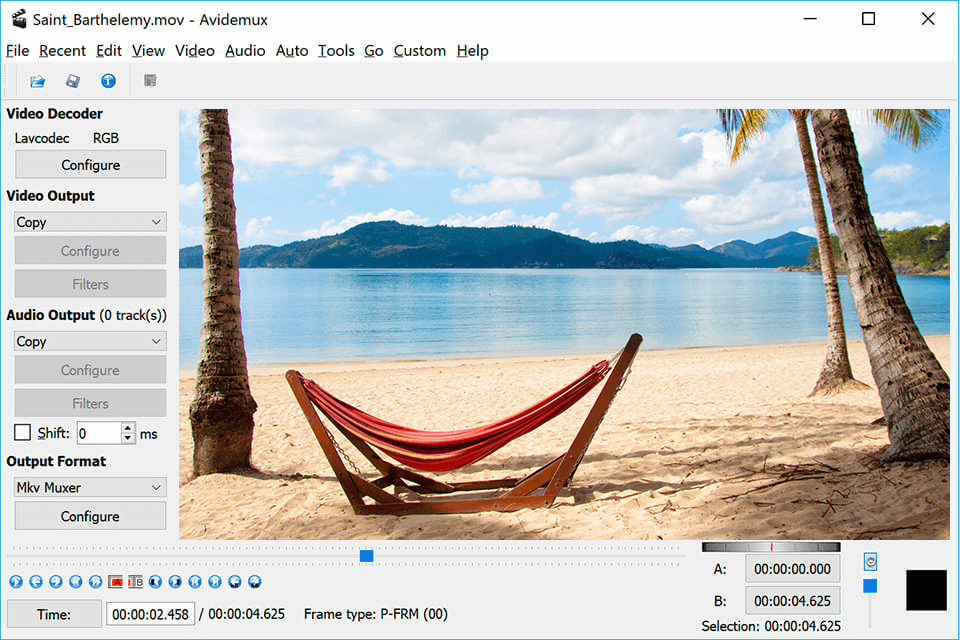The height and width of the screenshot is (640, 960).
Task: Click Configure under Video Decoder
Action: point(90,165)
